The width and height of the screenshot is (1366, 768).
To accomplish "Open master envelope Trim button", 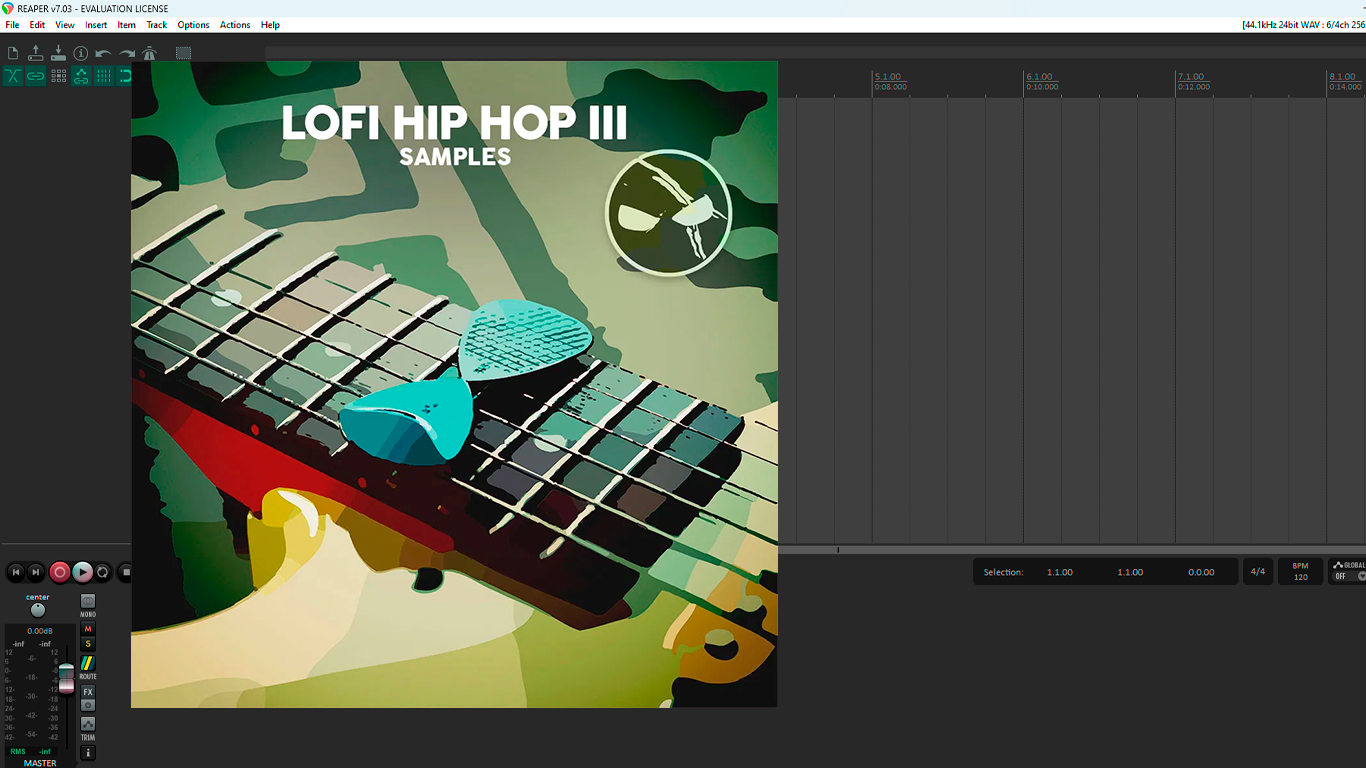I will 88,724.
